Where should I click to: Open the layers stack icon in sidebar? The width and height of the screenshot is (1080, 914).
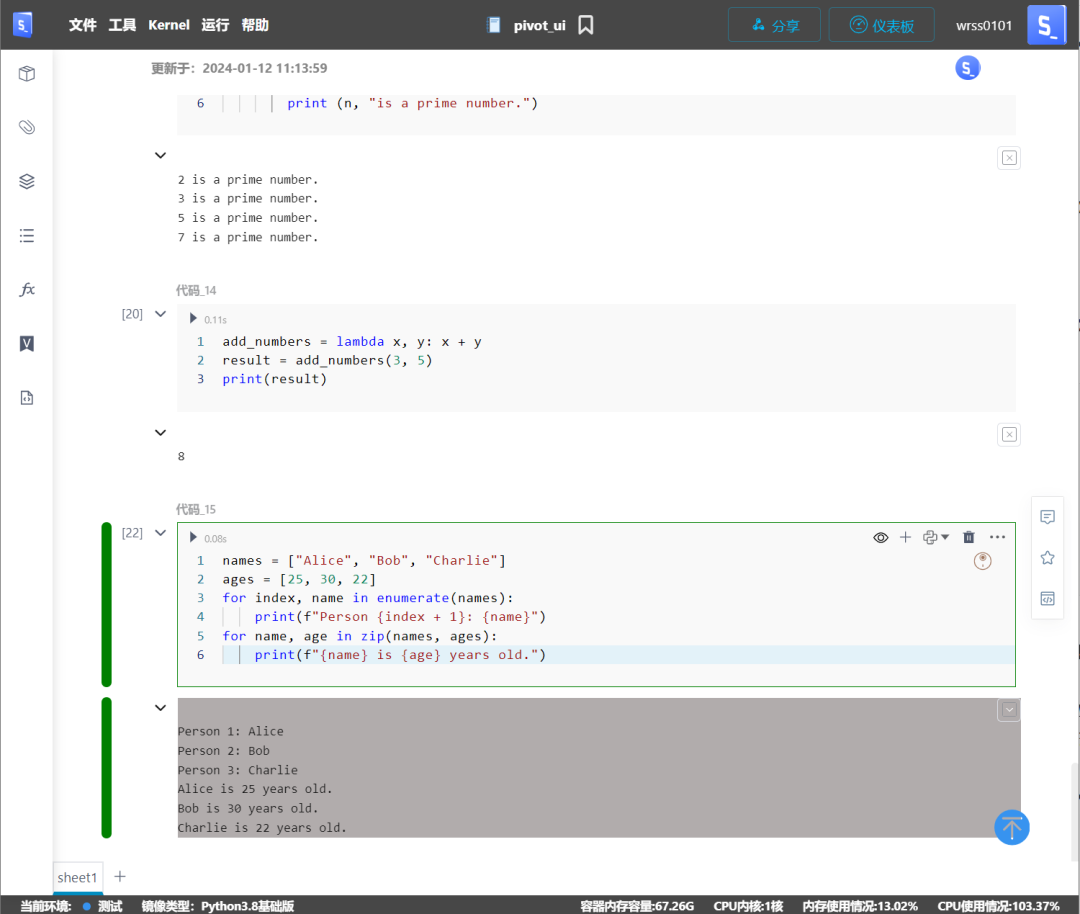27,181
